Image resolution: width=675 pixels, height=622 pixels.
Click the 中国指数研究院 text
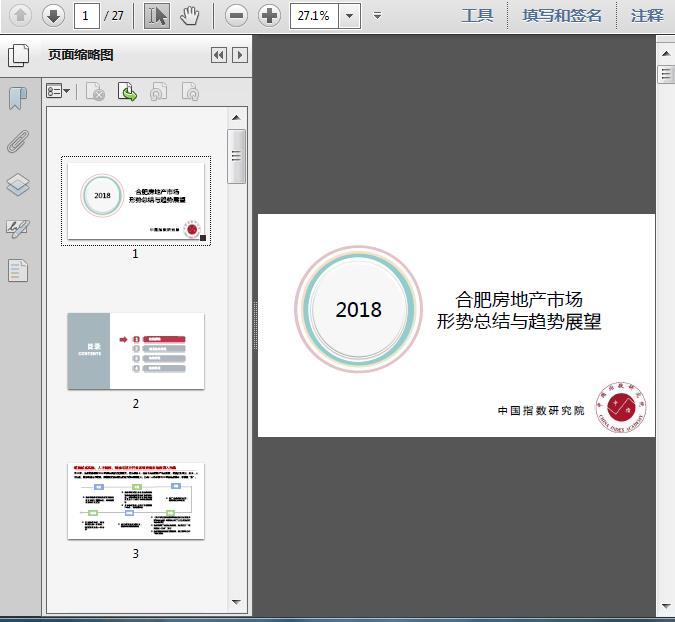click(541, 410)
